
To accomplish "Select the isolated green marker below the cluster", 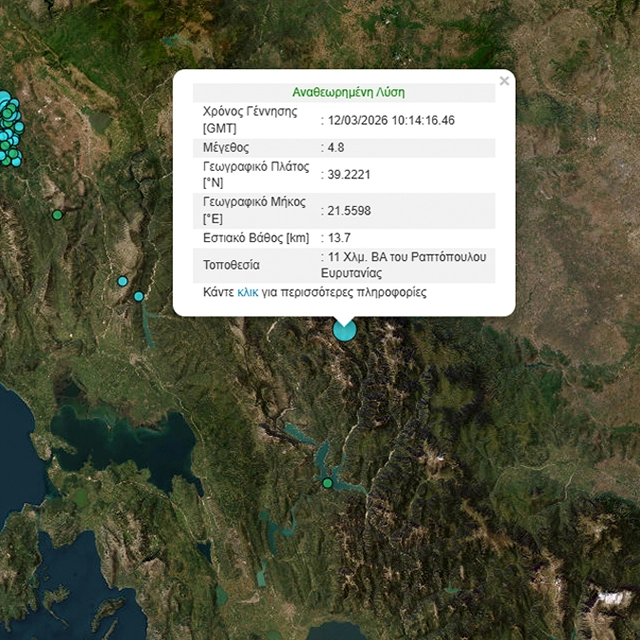I will point(57,215).
